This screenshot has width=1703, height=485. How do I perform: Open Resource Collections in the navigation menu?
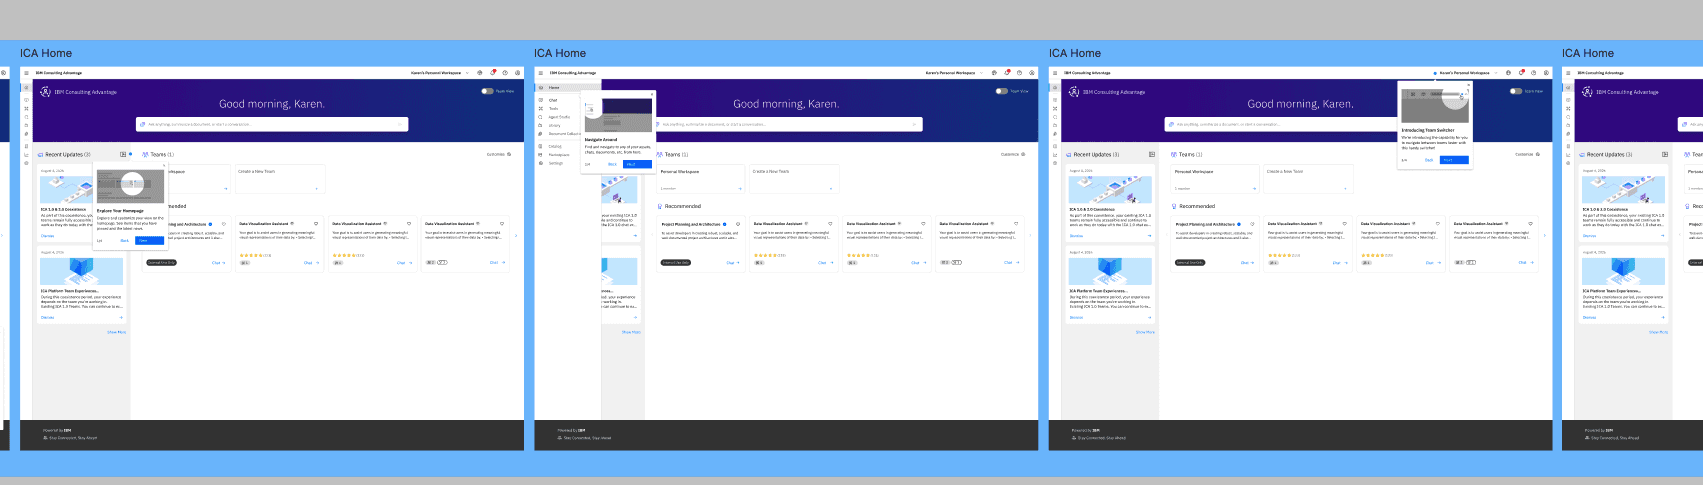564,133
